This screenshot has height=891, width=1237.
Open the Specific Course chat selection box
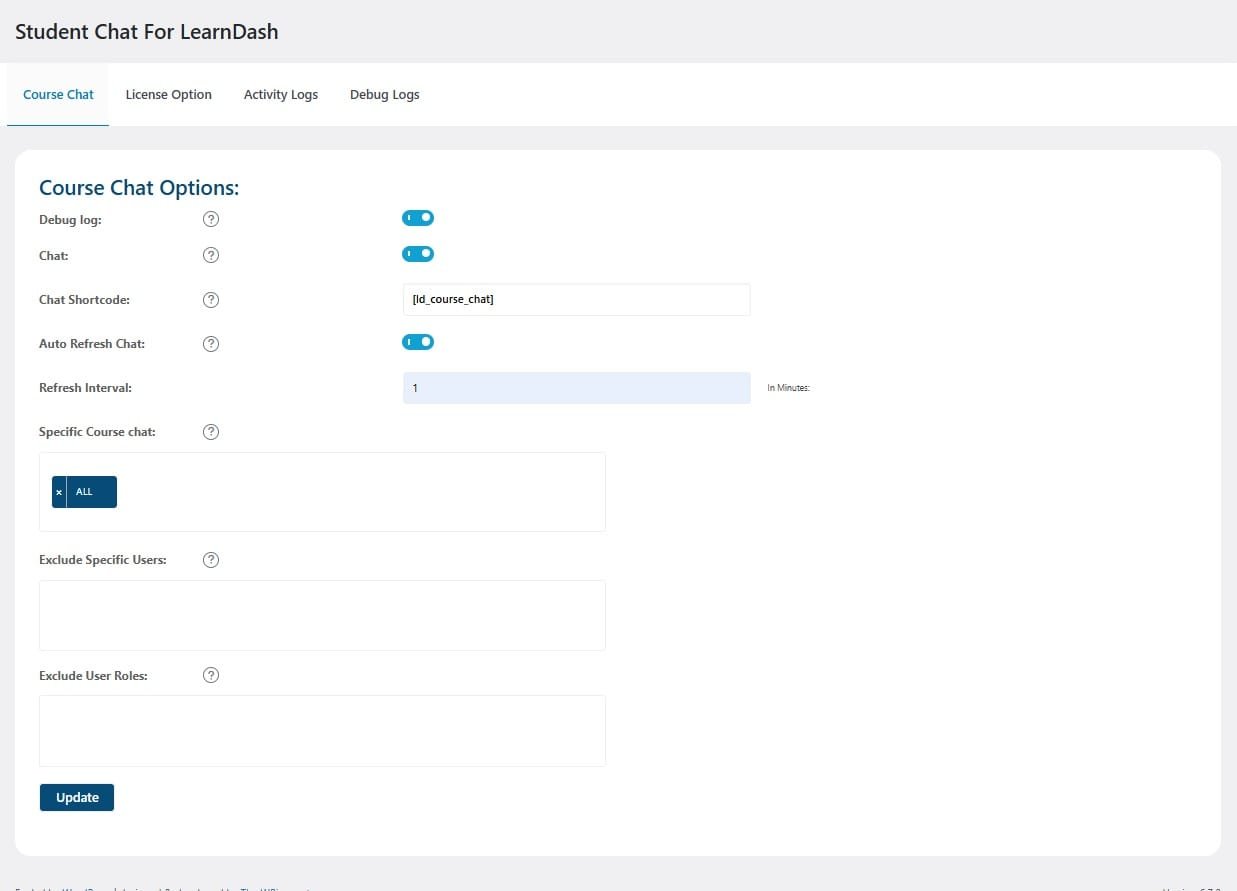tap(322, 492)
